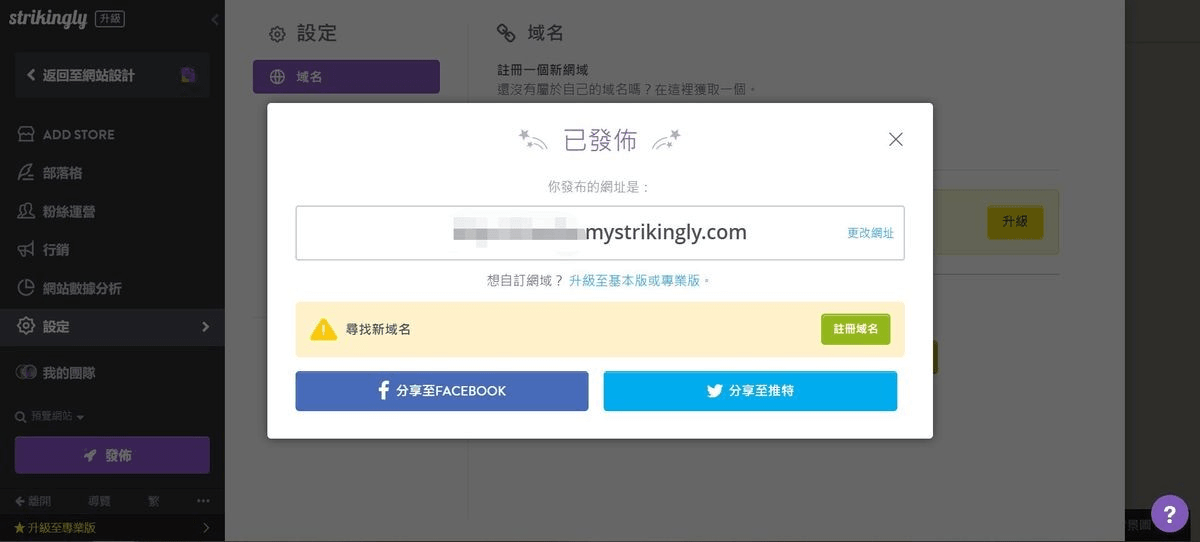
Task: Open help with purple question mark
Action: tap(1170, 514)
